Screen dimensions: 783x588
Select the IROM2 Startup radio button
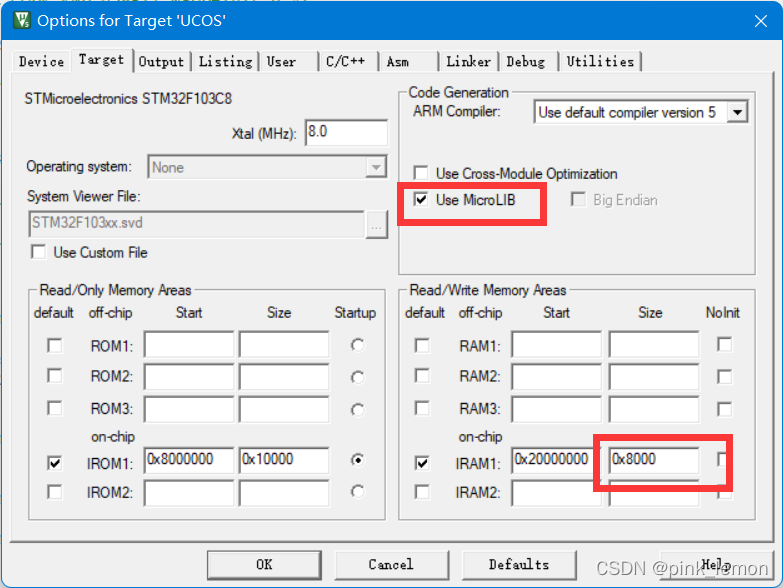pyautogui.click(x=358, y=492)
